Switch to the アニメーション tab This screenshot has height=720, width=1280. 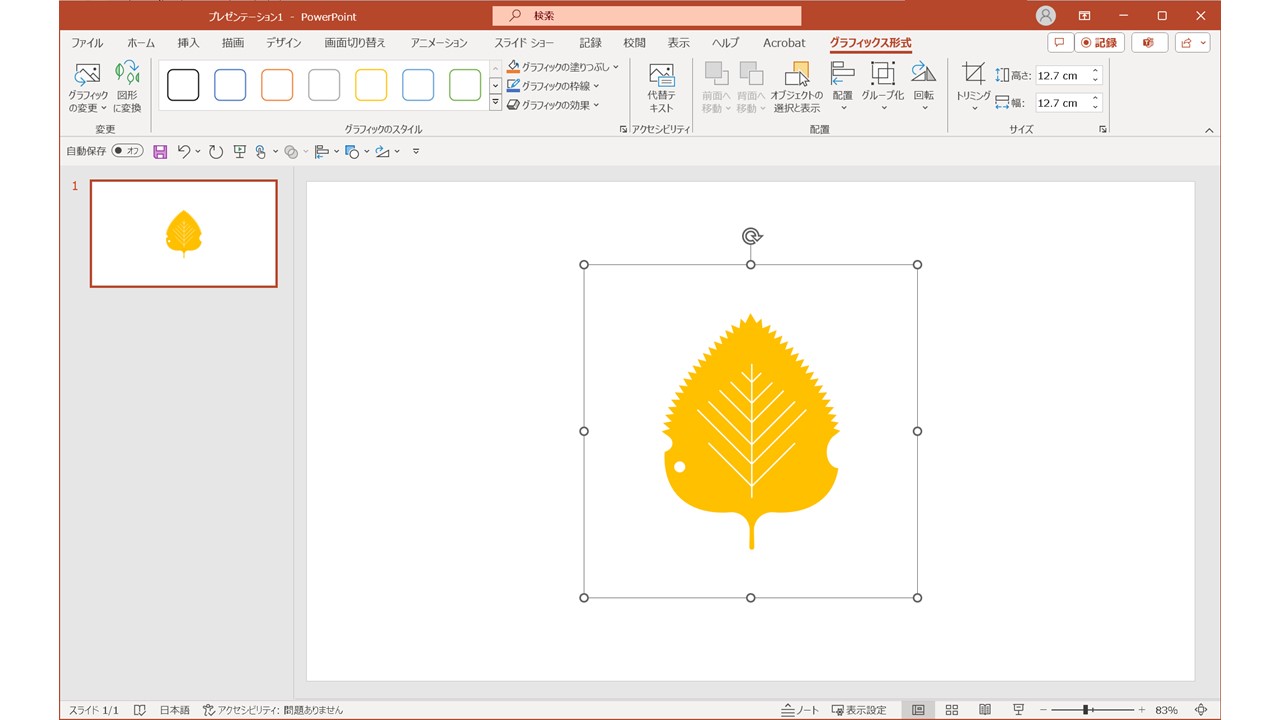pyautogui.click(x=438, y=43)
